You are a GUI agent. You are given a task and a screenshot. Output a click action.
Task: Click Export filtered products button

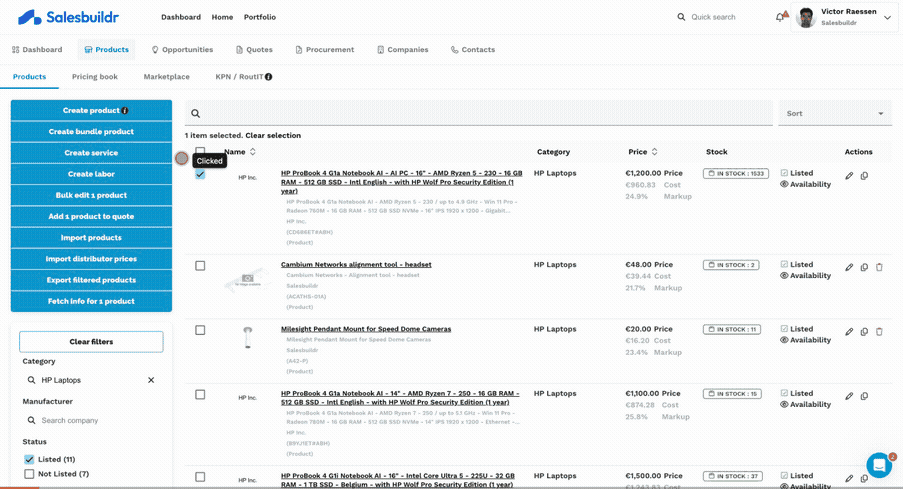point(91,280)
